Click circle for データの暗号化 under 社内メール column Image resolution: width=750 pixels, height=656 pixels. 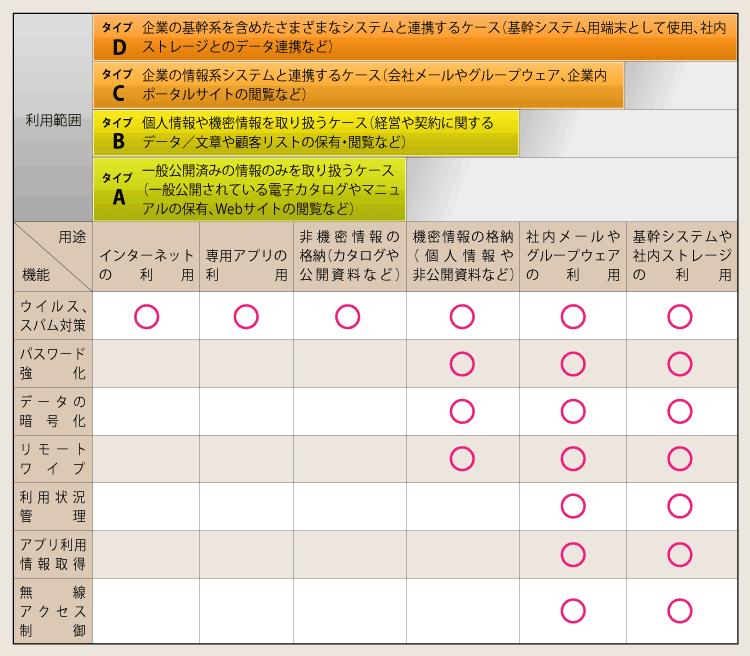pyautogui.click(x=573, y=411)
